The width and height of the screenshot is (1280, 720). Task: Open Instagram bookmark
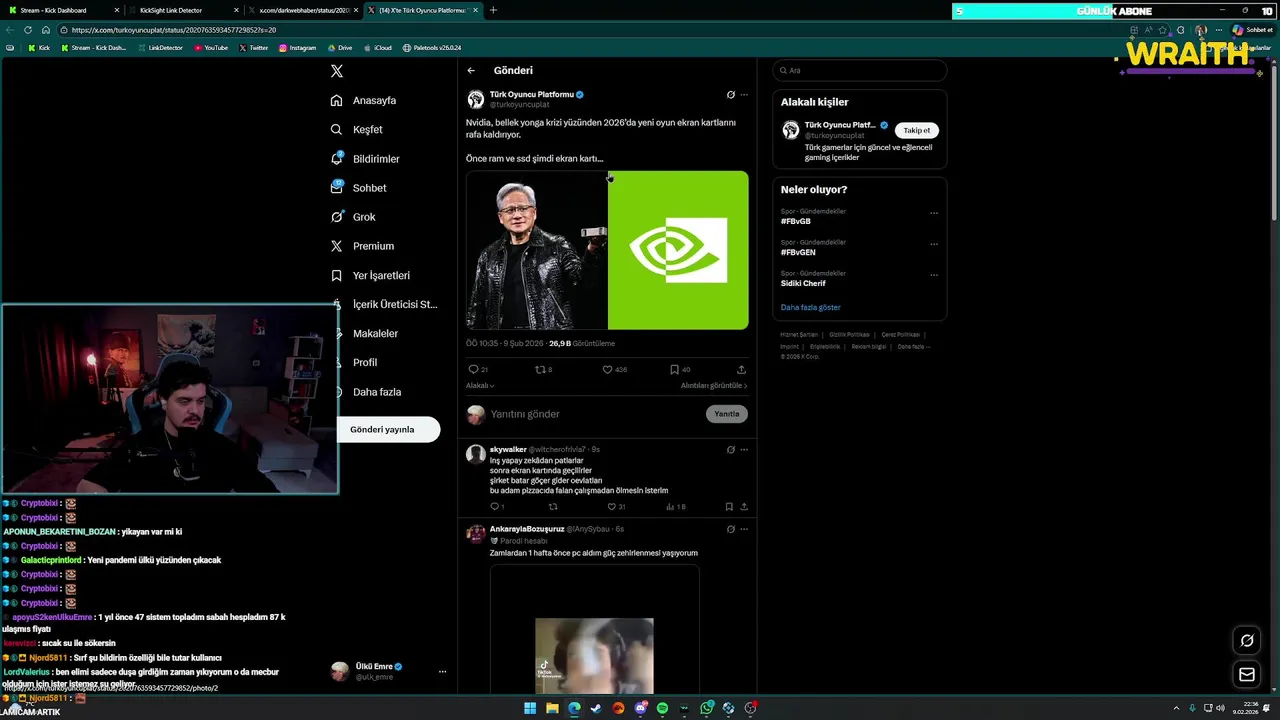click(x=297, y=48)
